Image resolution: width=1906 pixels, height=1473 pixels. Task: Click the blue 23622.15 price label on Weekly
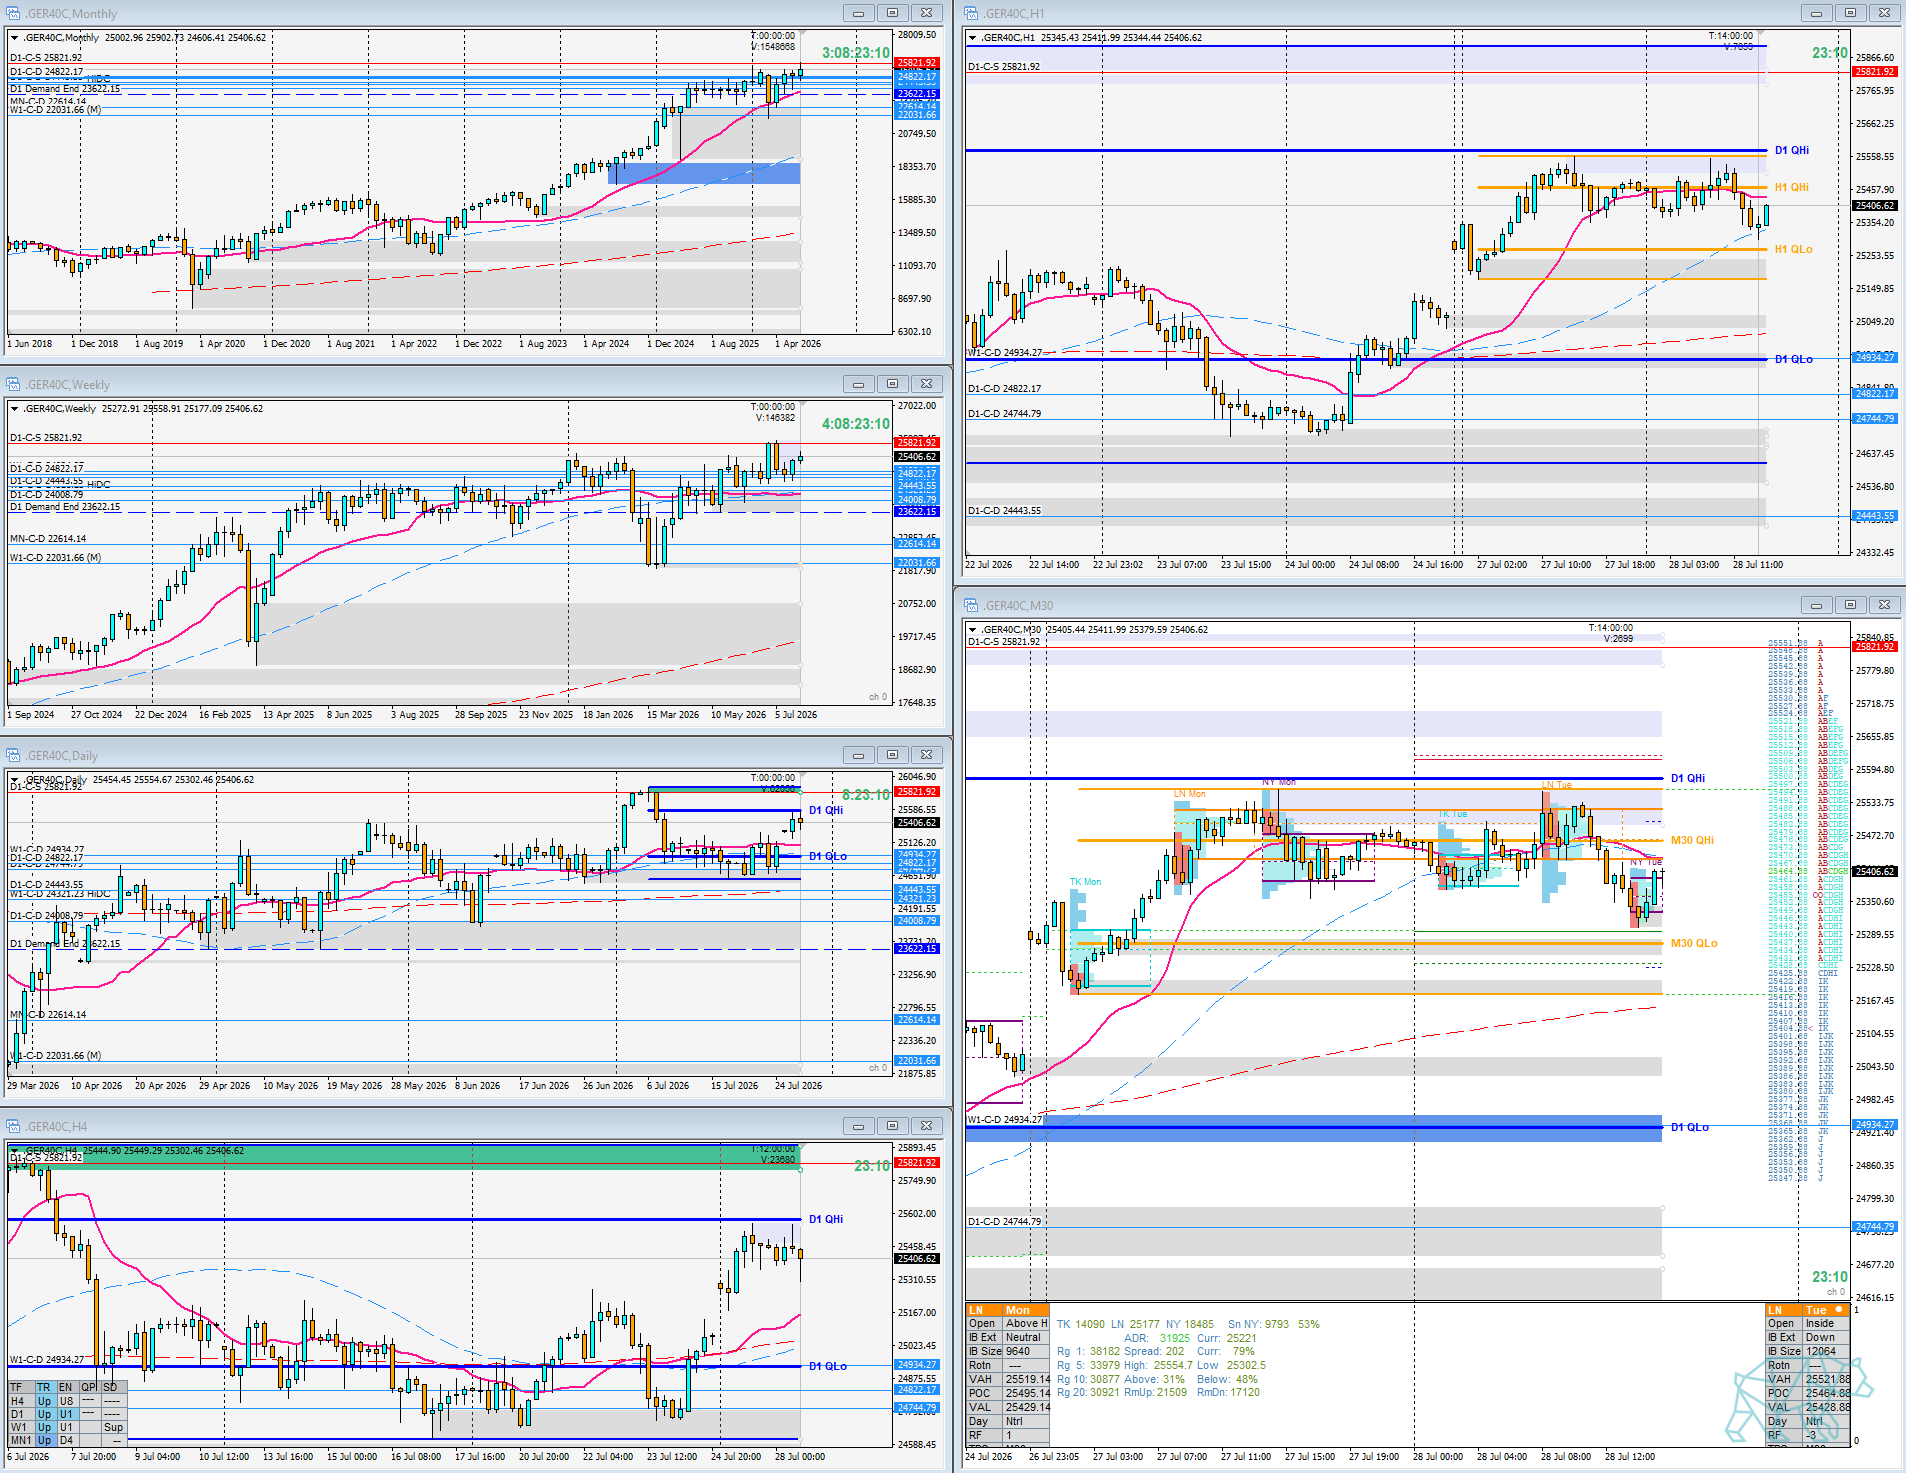click(917, 512)
